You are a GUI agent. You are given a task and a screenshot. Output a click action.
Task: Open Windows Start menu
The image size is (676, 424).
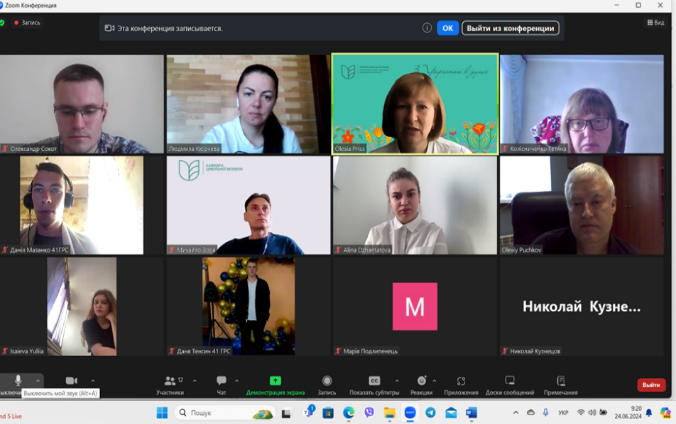(162, 413)
